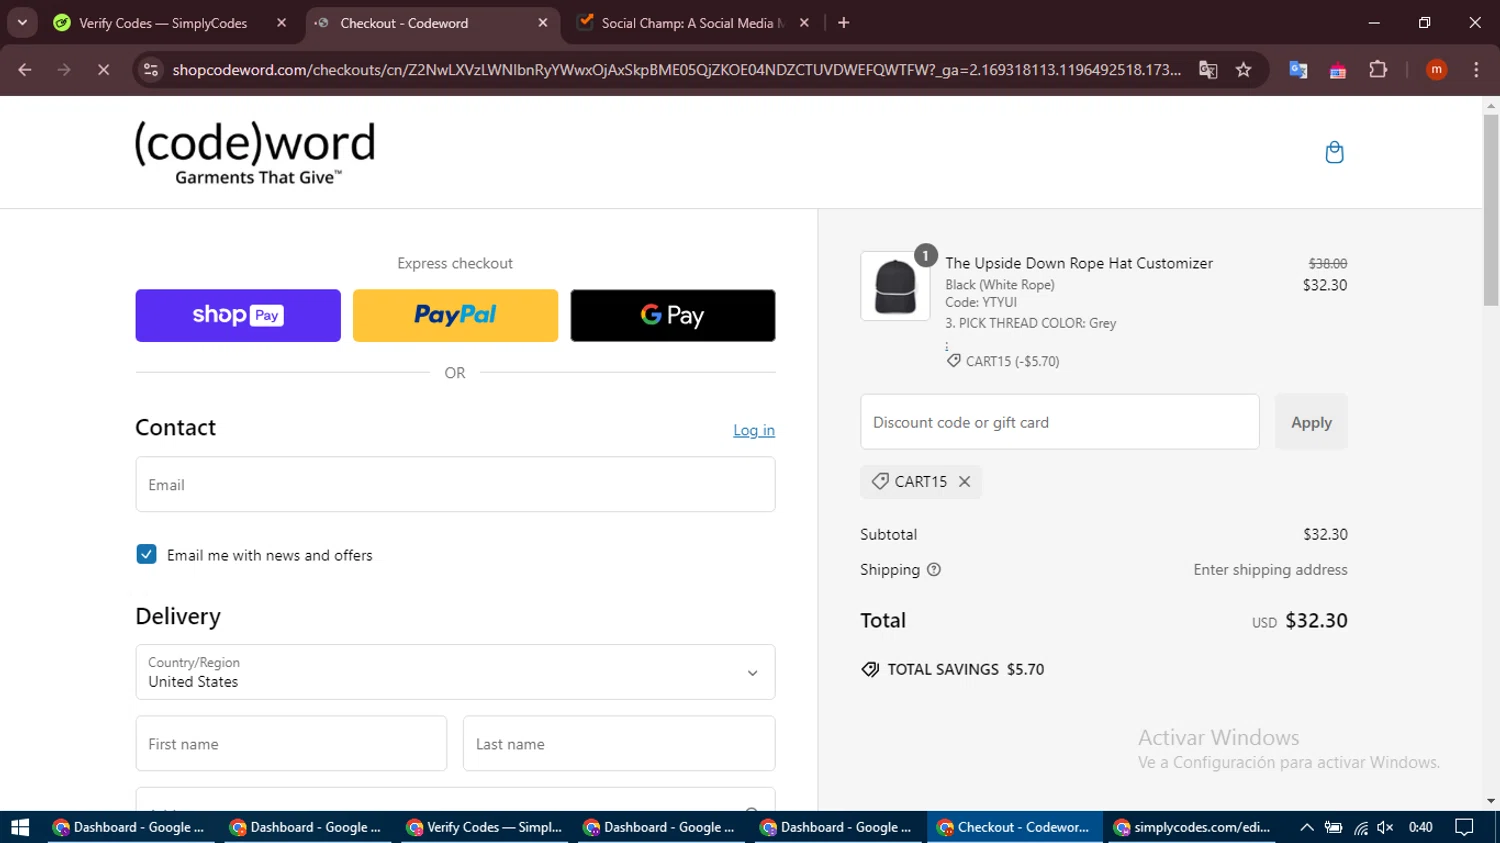Open the Chrome profile avatar
Screen dimensions: 1500x843
click(1436, 70)
